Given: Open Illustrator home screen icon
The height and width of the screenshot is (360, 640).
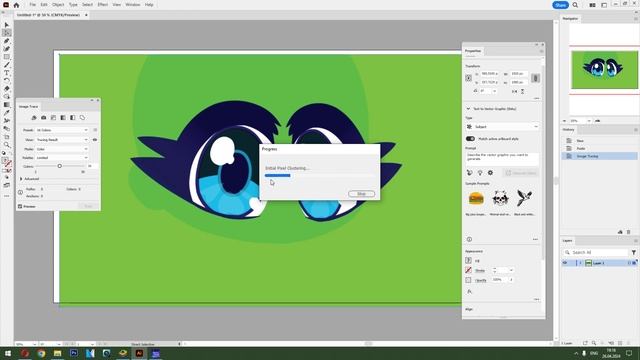Looking at the screenshot, I should [16, 5].
